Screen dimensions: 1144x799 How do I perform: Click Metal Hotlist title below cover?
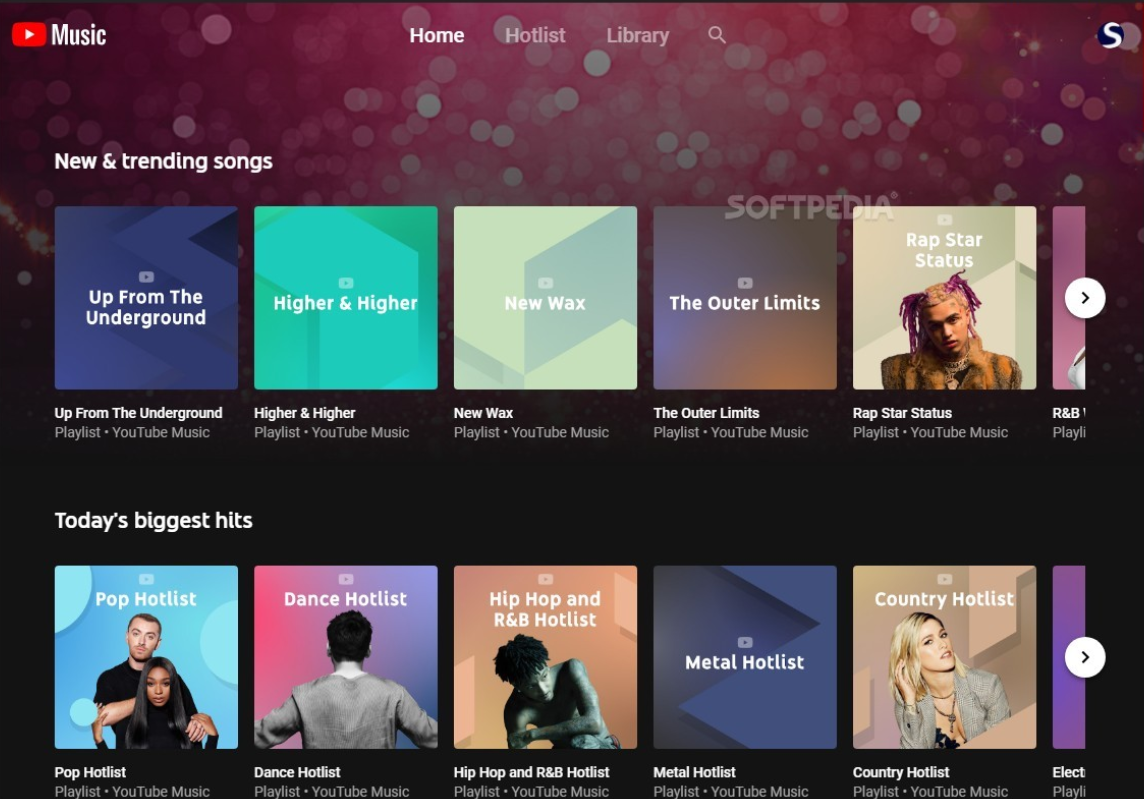coord(694,772)
